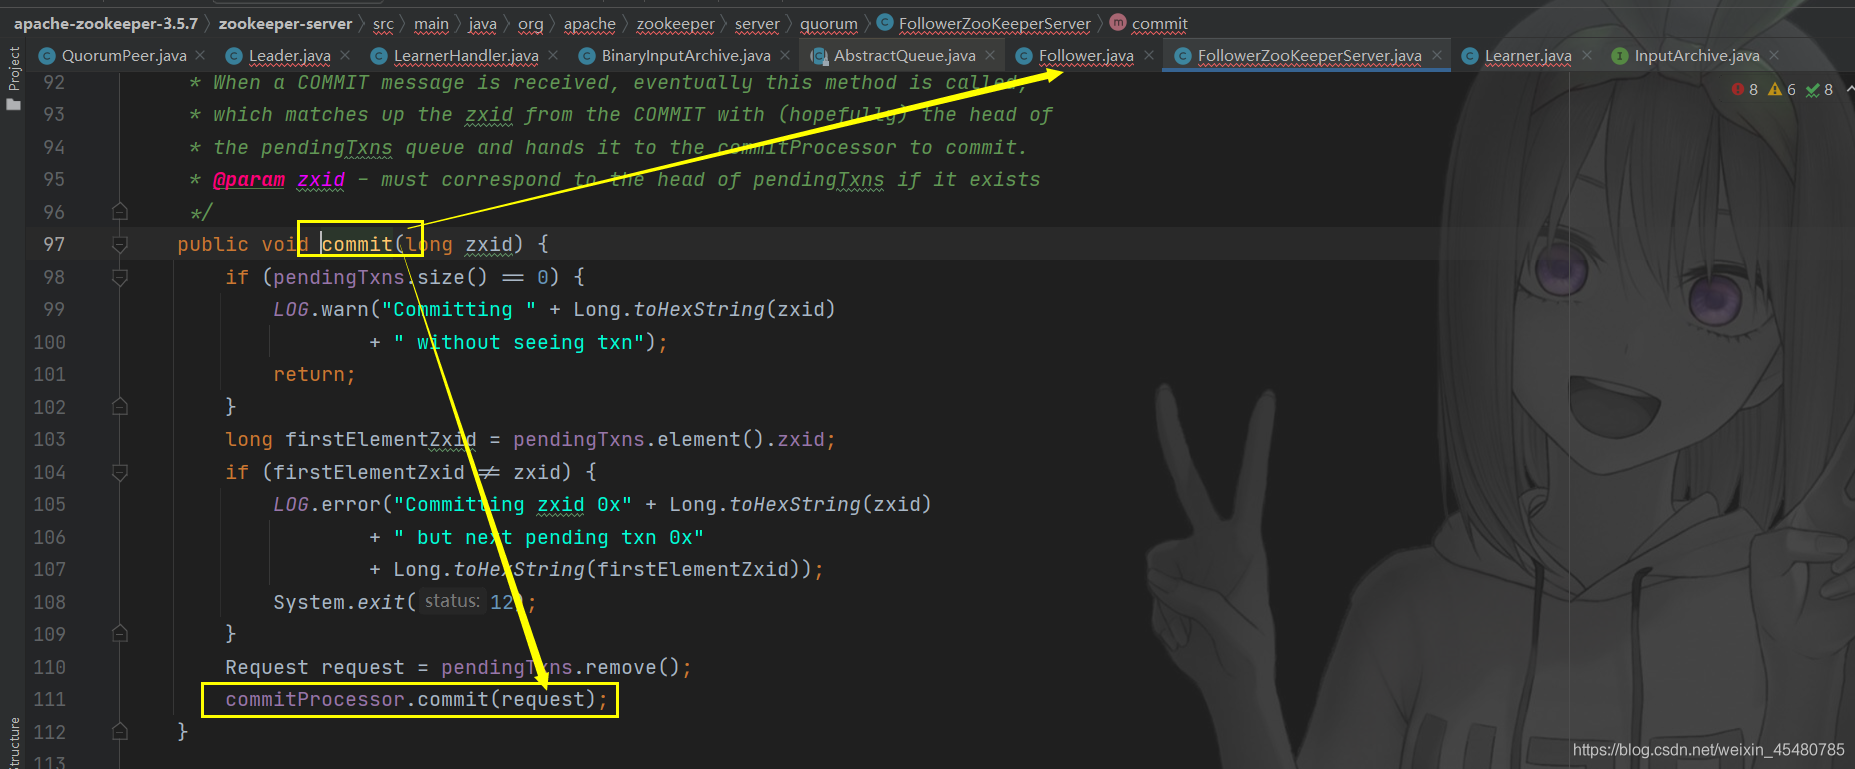Select the BinaryInputArchive.java tab
Viewport: 1855px width, 769px height.
(686, 56)
